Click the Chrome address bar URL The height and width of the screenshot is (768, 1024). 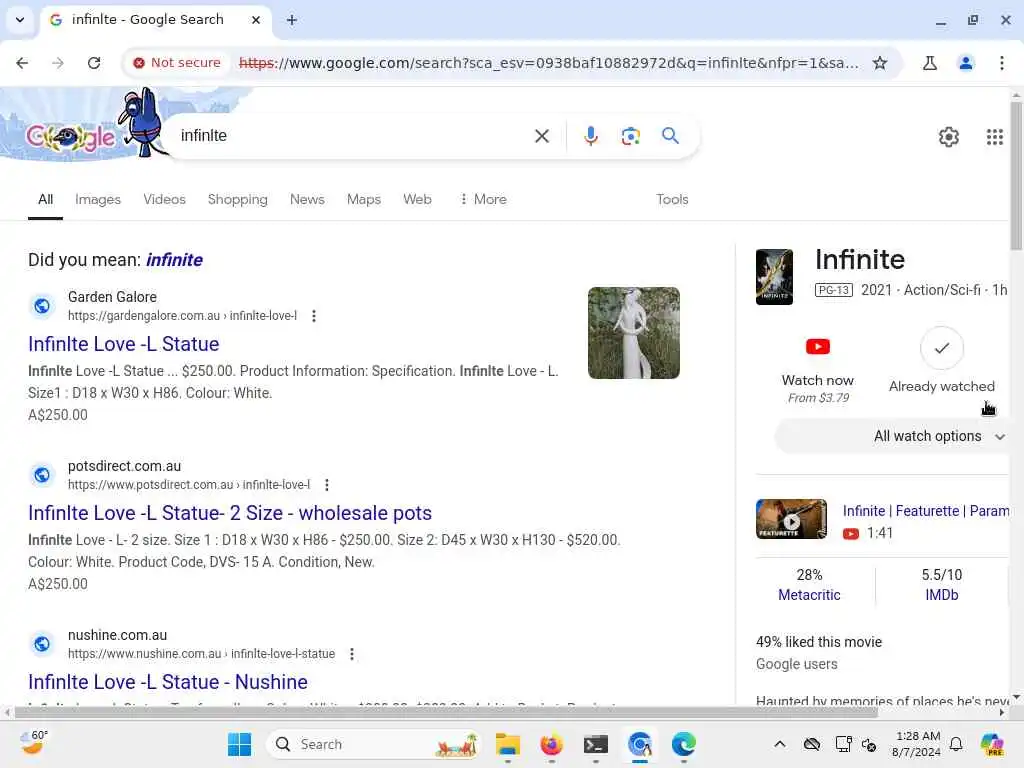pos(549,63)
